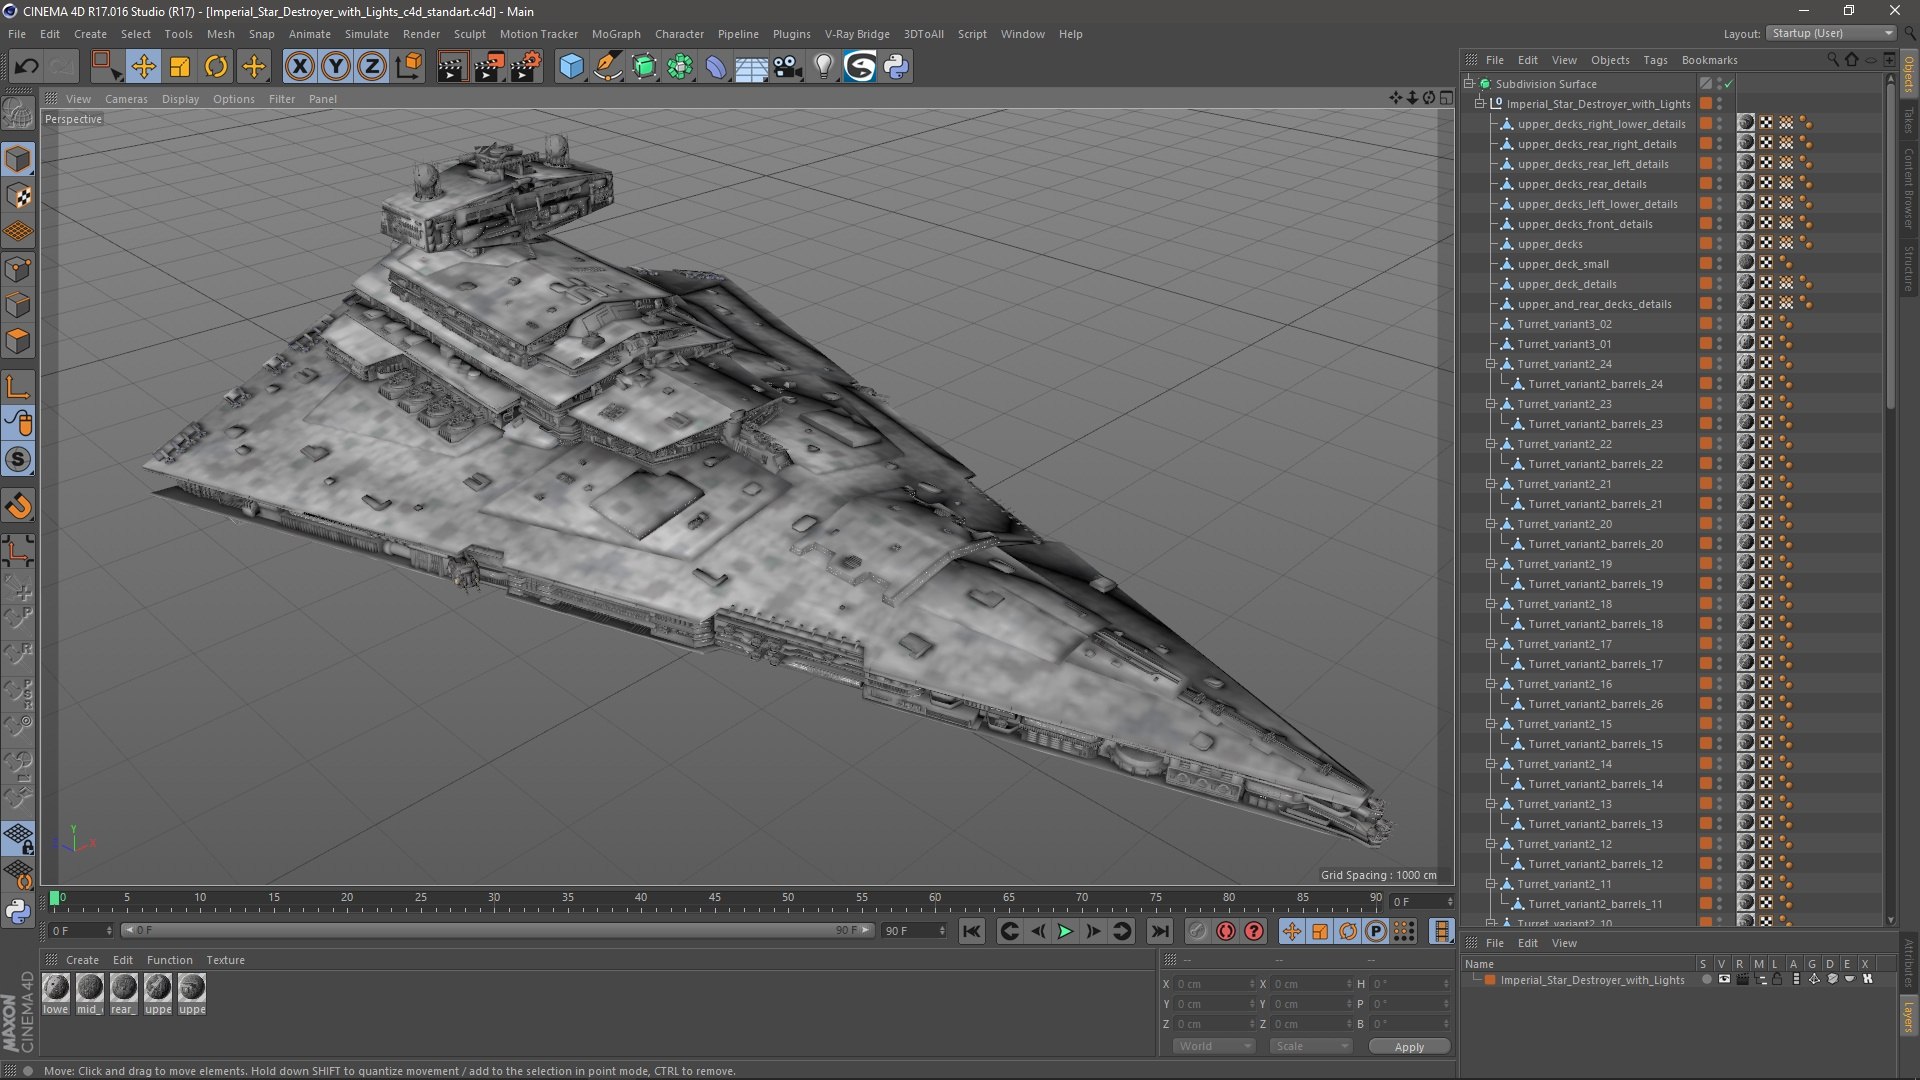Collapse the Subdivision Surface tree node
The image size is (1920, 1080).
[x=1469, y=84]
